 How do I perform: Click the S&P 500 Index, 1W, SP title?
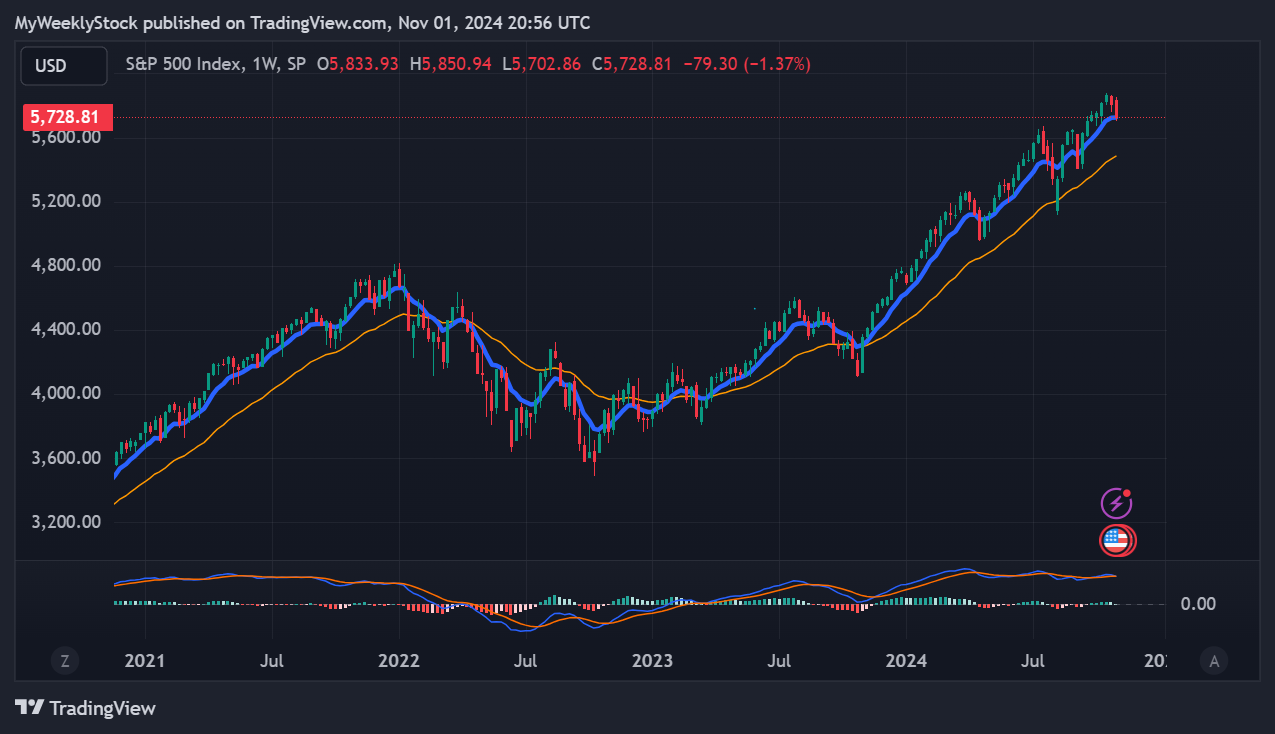click(216, 63)
